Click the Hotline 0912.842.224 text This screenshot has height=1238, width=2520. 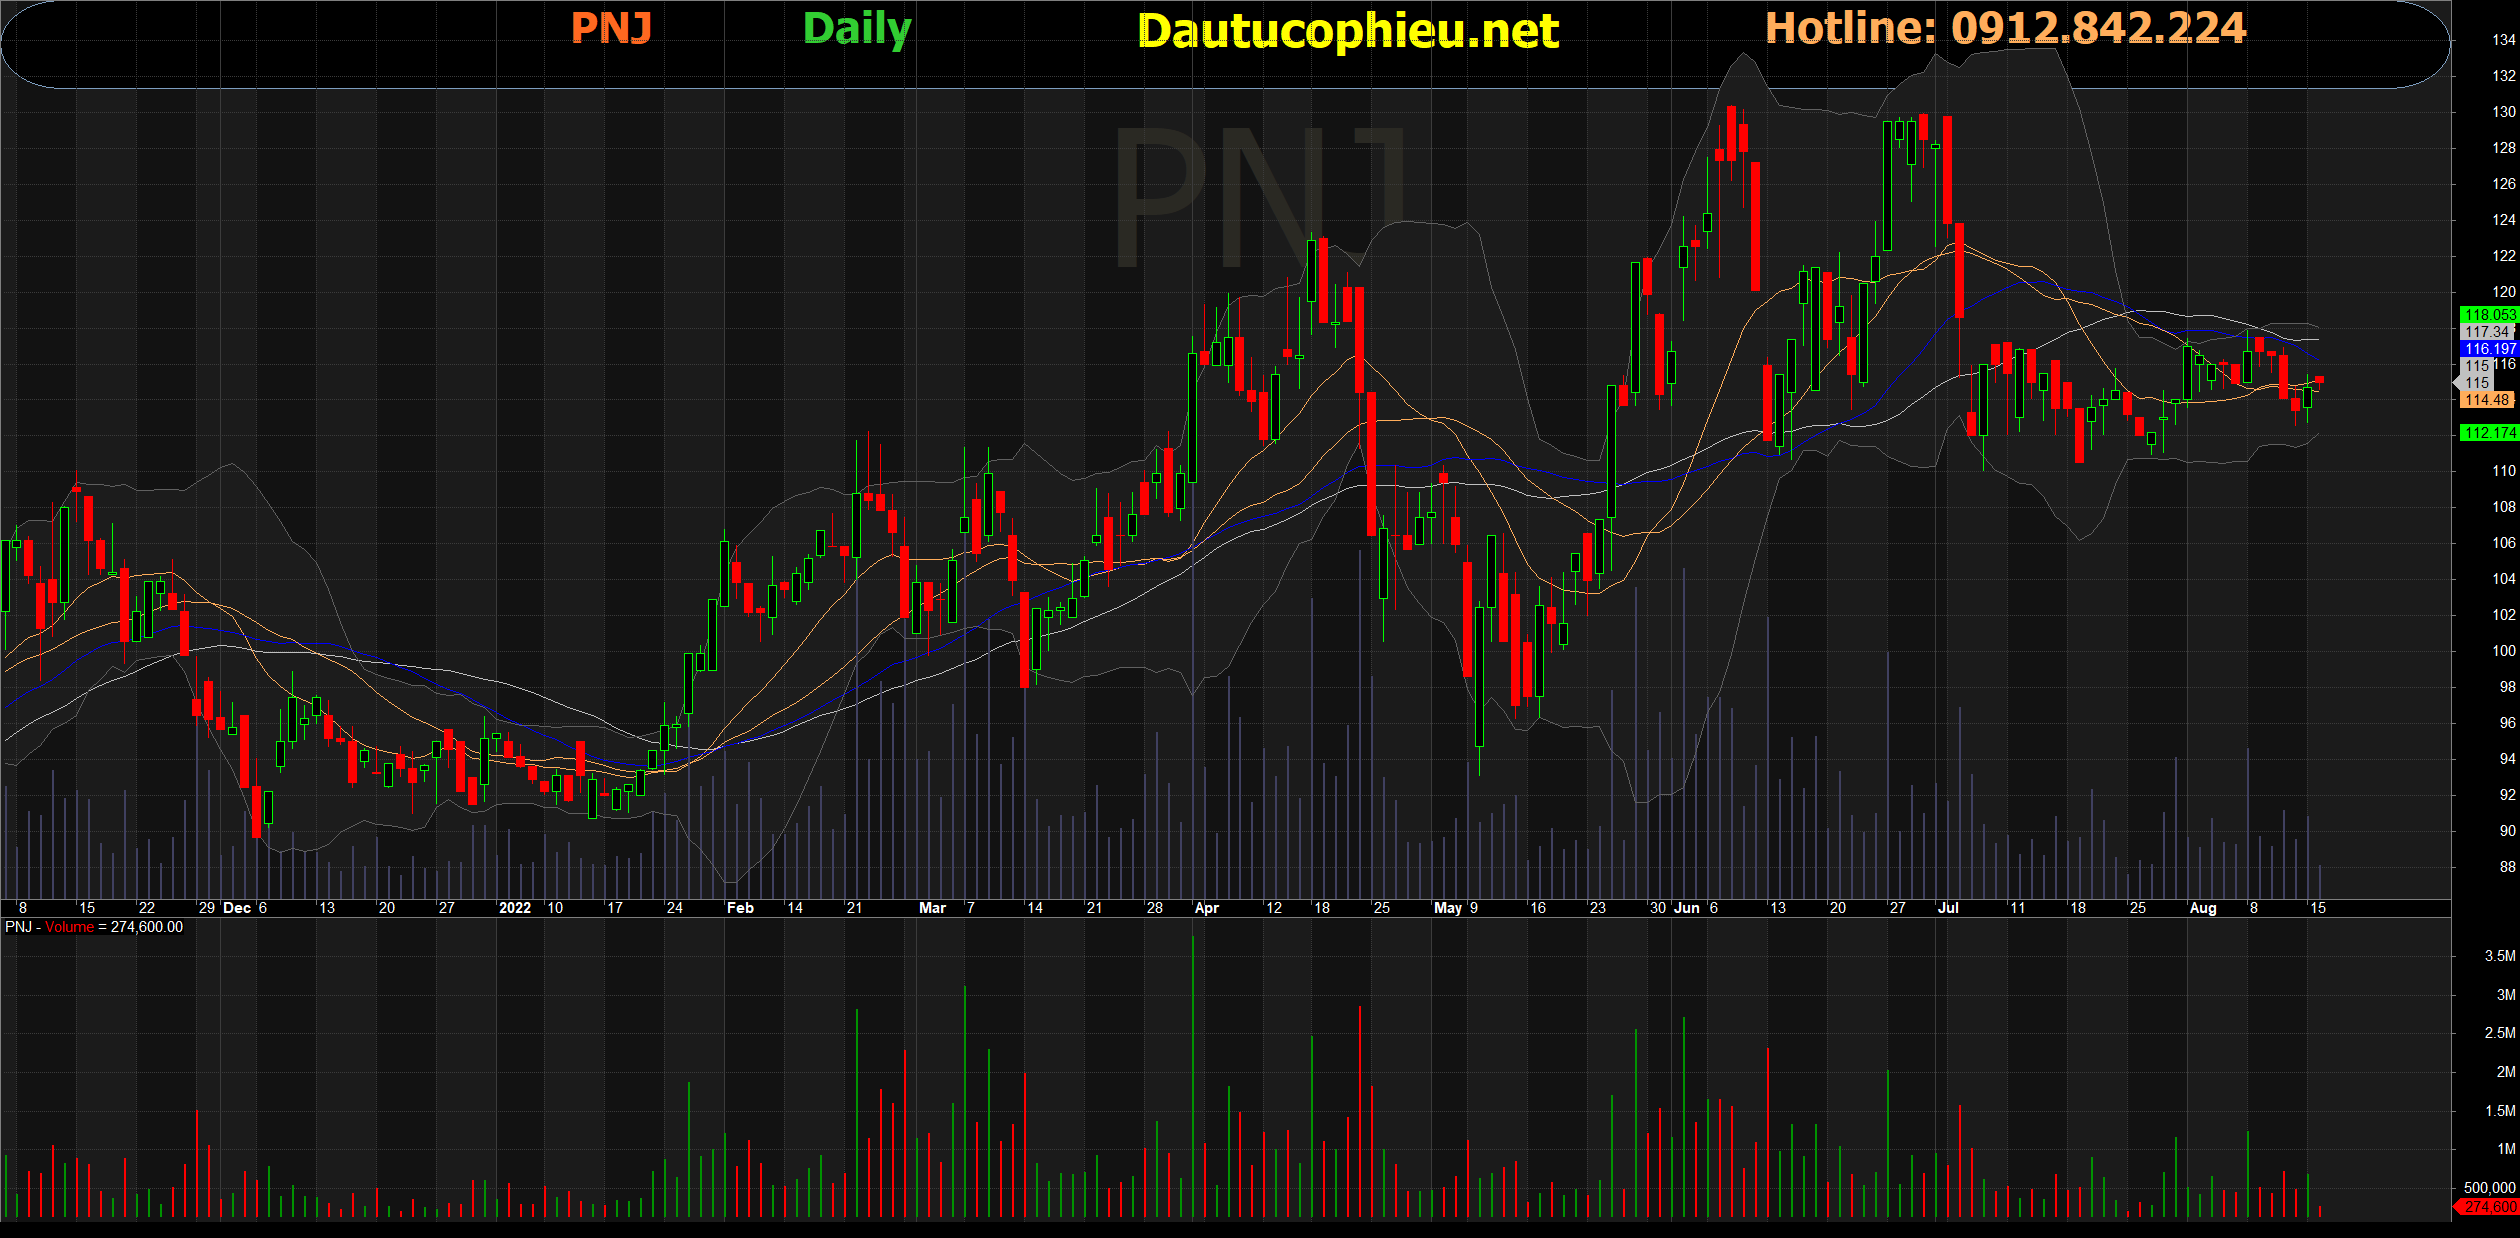pyautogui.click(x=2005, y=28)
